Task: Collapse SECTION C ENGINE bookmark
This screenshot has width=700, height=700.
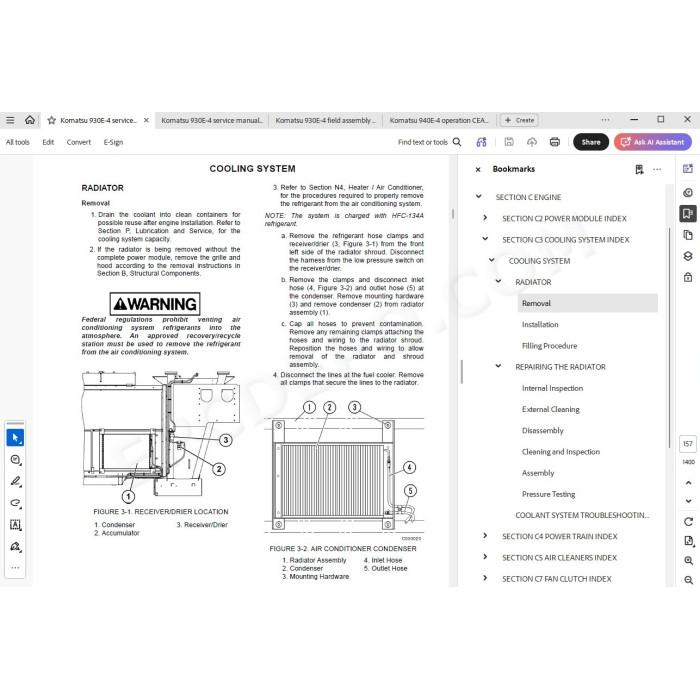Action: pyautogui.click(x=479, y=196)
